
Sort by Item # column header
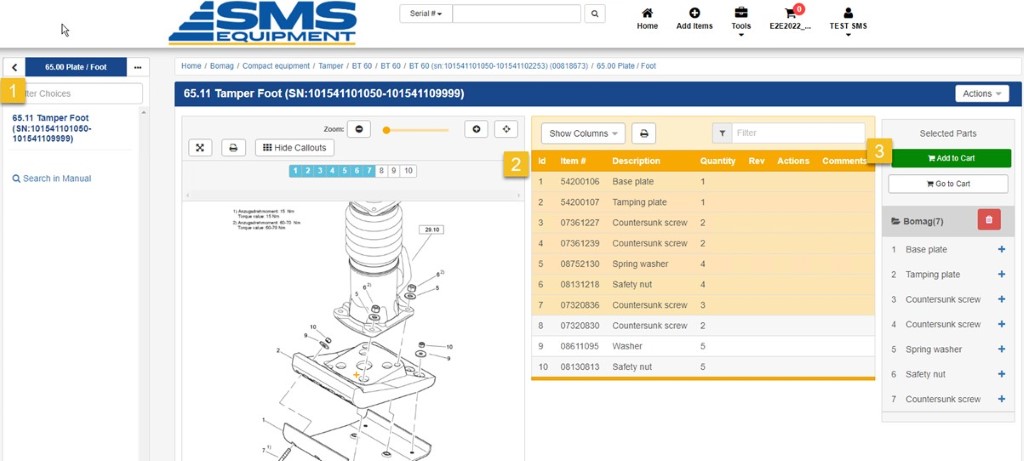pyautogui.click(x=573, y=161)
